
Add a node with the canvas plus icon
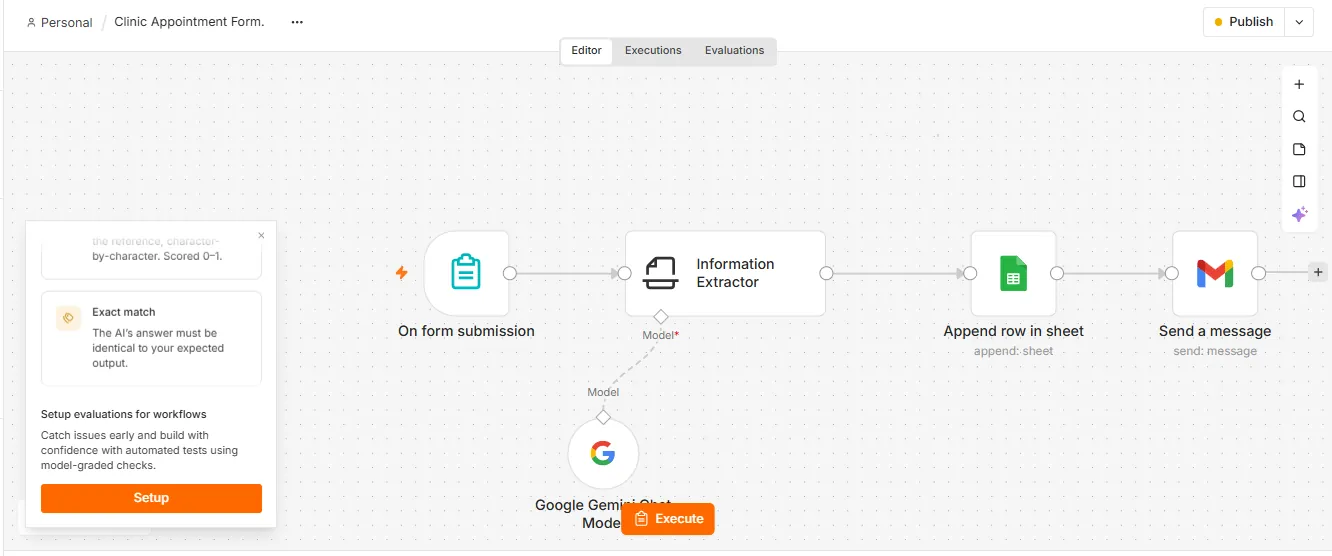[1299, 85]
